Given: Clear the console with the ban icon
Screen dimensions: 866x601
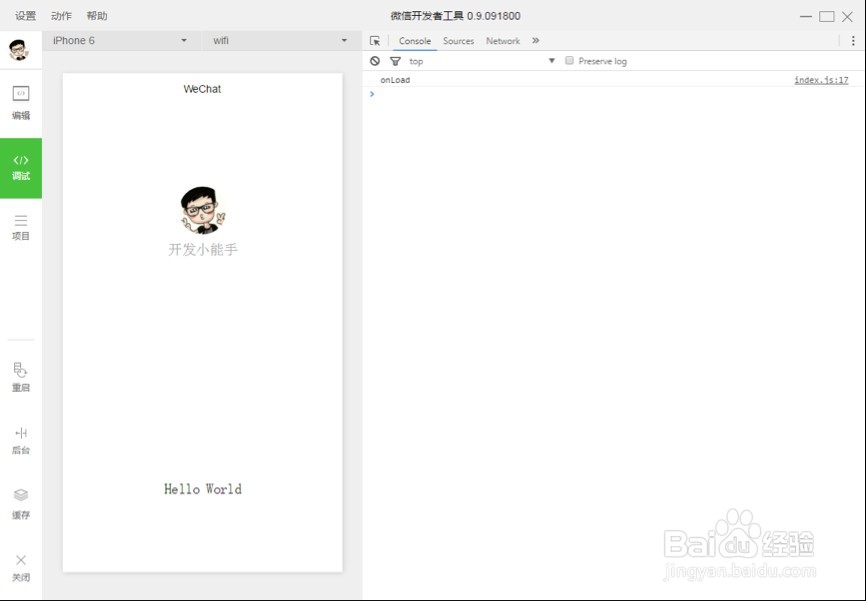Looking at the screenshot, I should click(x=375, y=61).
